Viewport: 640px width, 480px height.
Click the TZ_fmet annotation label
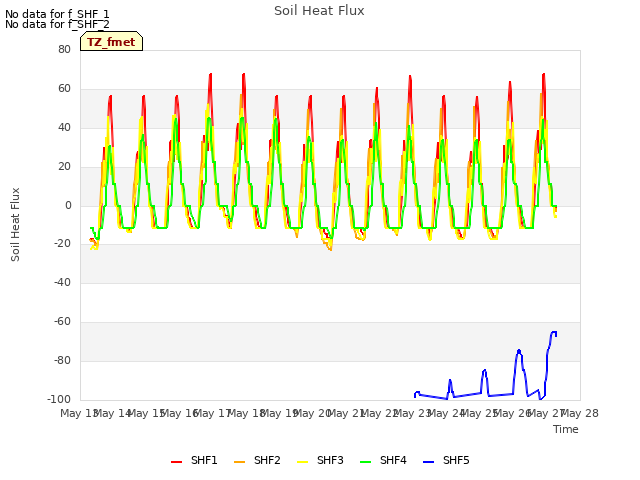pyautogui.click(x=111, y=42)
